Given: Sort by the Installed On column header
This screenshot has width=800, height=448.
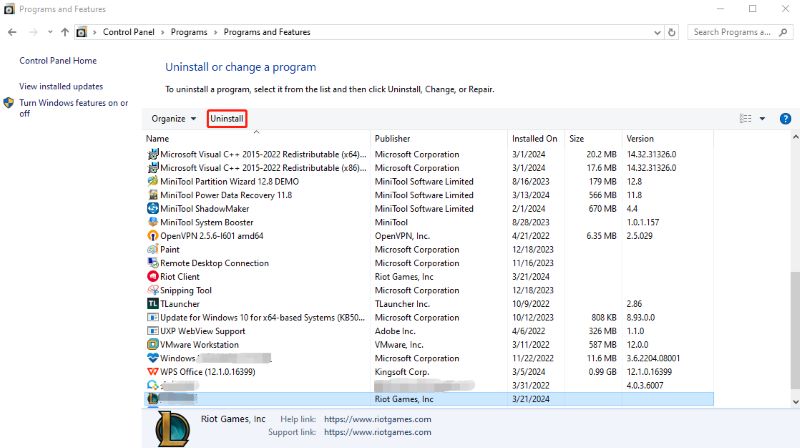Looking at the screenshot, I should (x=534, y=138).
